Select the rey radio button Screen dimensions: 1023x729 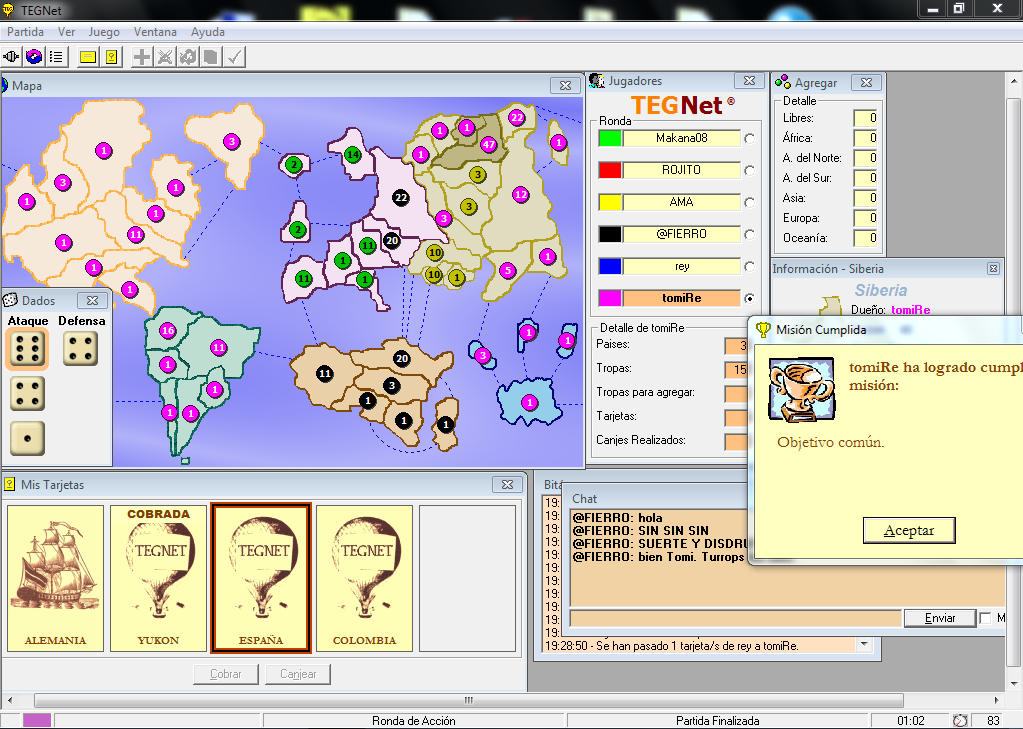(750, 266)
